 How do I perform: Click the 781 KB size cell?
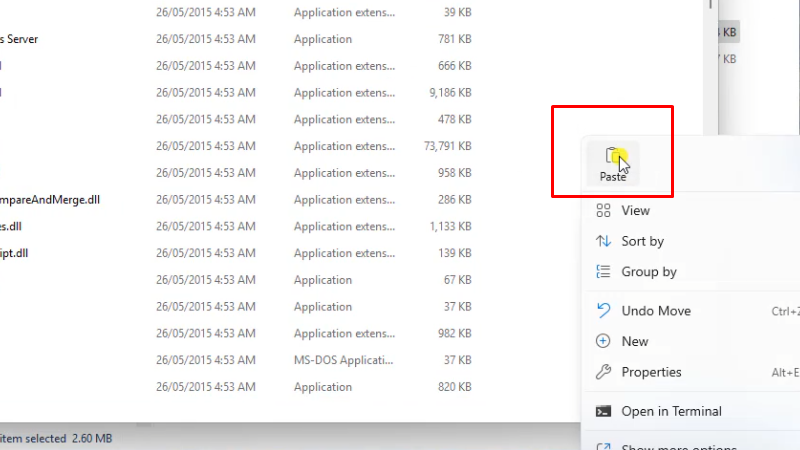(x=455, y=39)
